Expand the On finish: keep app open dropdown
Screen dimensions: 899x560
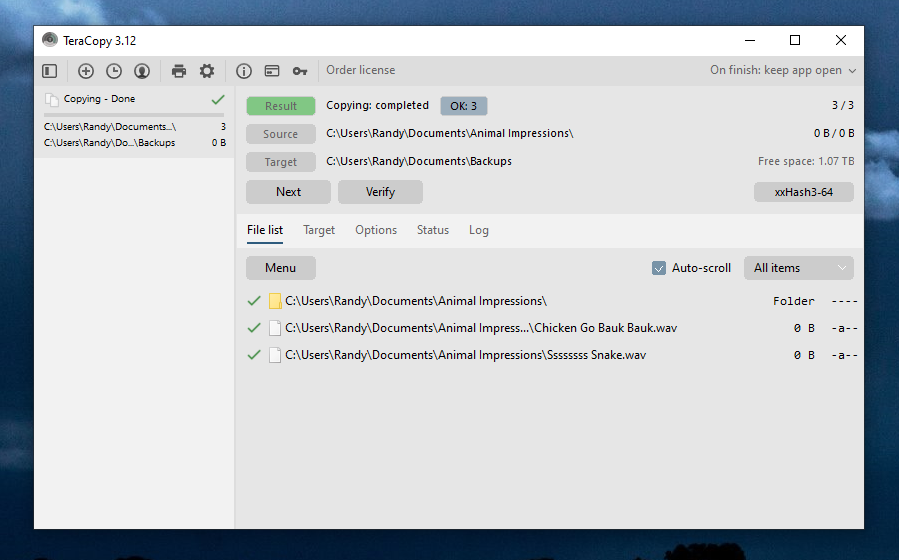tap(783, 71)
